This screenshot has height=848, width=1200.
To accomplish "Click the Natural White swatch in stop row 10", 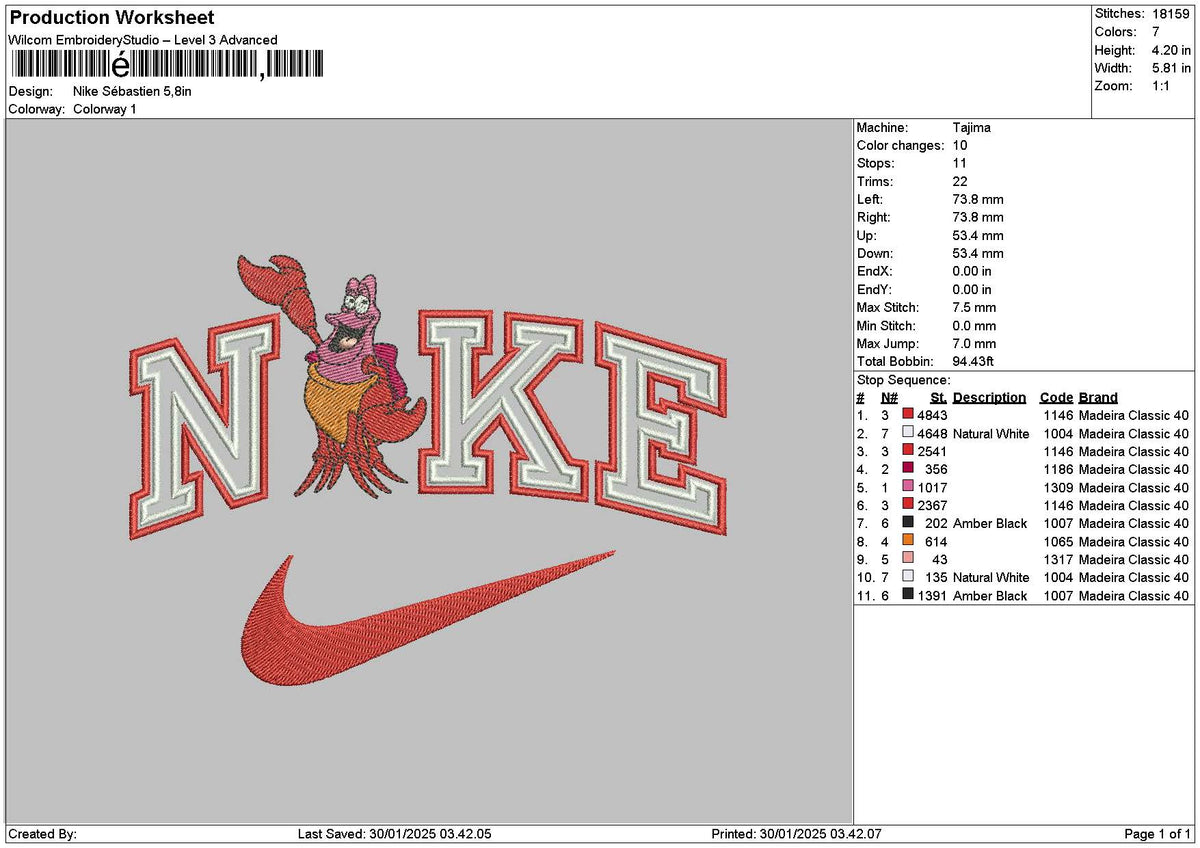I will (x=908, y=577).
